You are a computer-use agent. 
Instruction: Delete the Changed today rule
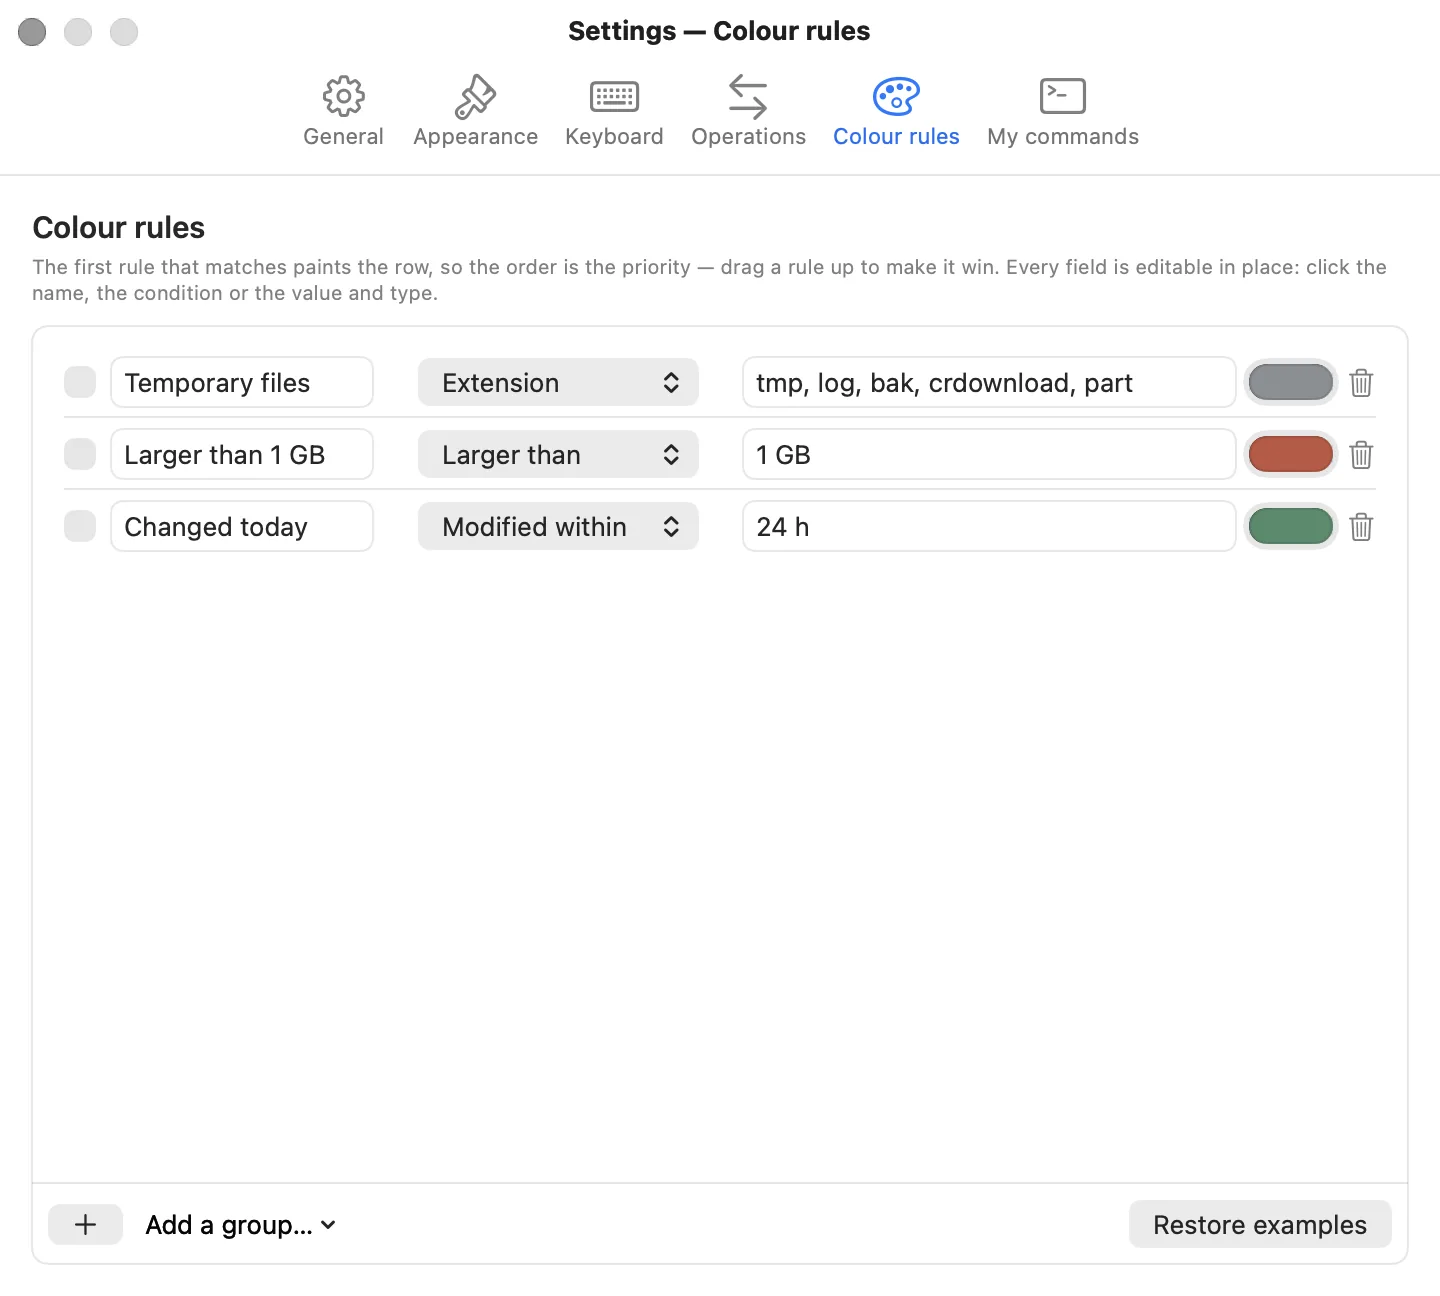(x=1361, y=527)
